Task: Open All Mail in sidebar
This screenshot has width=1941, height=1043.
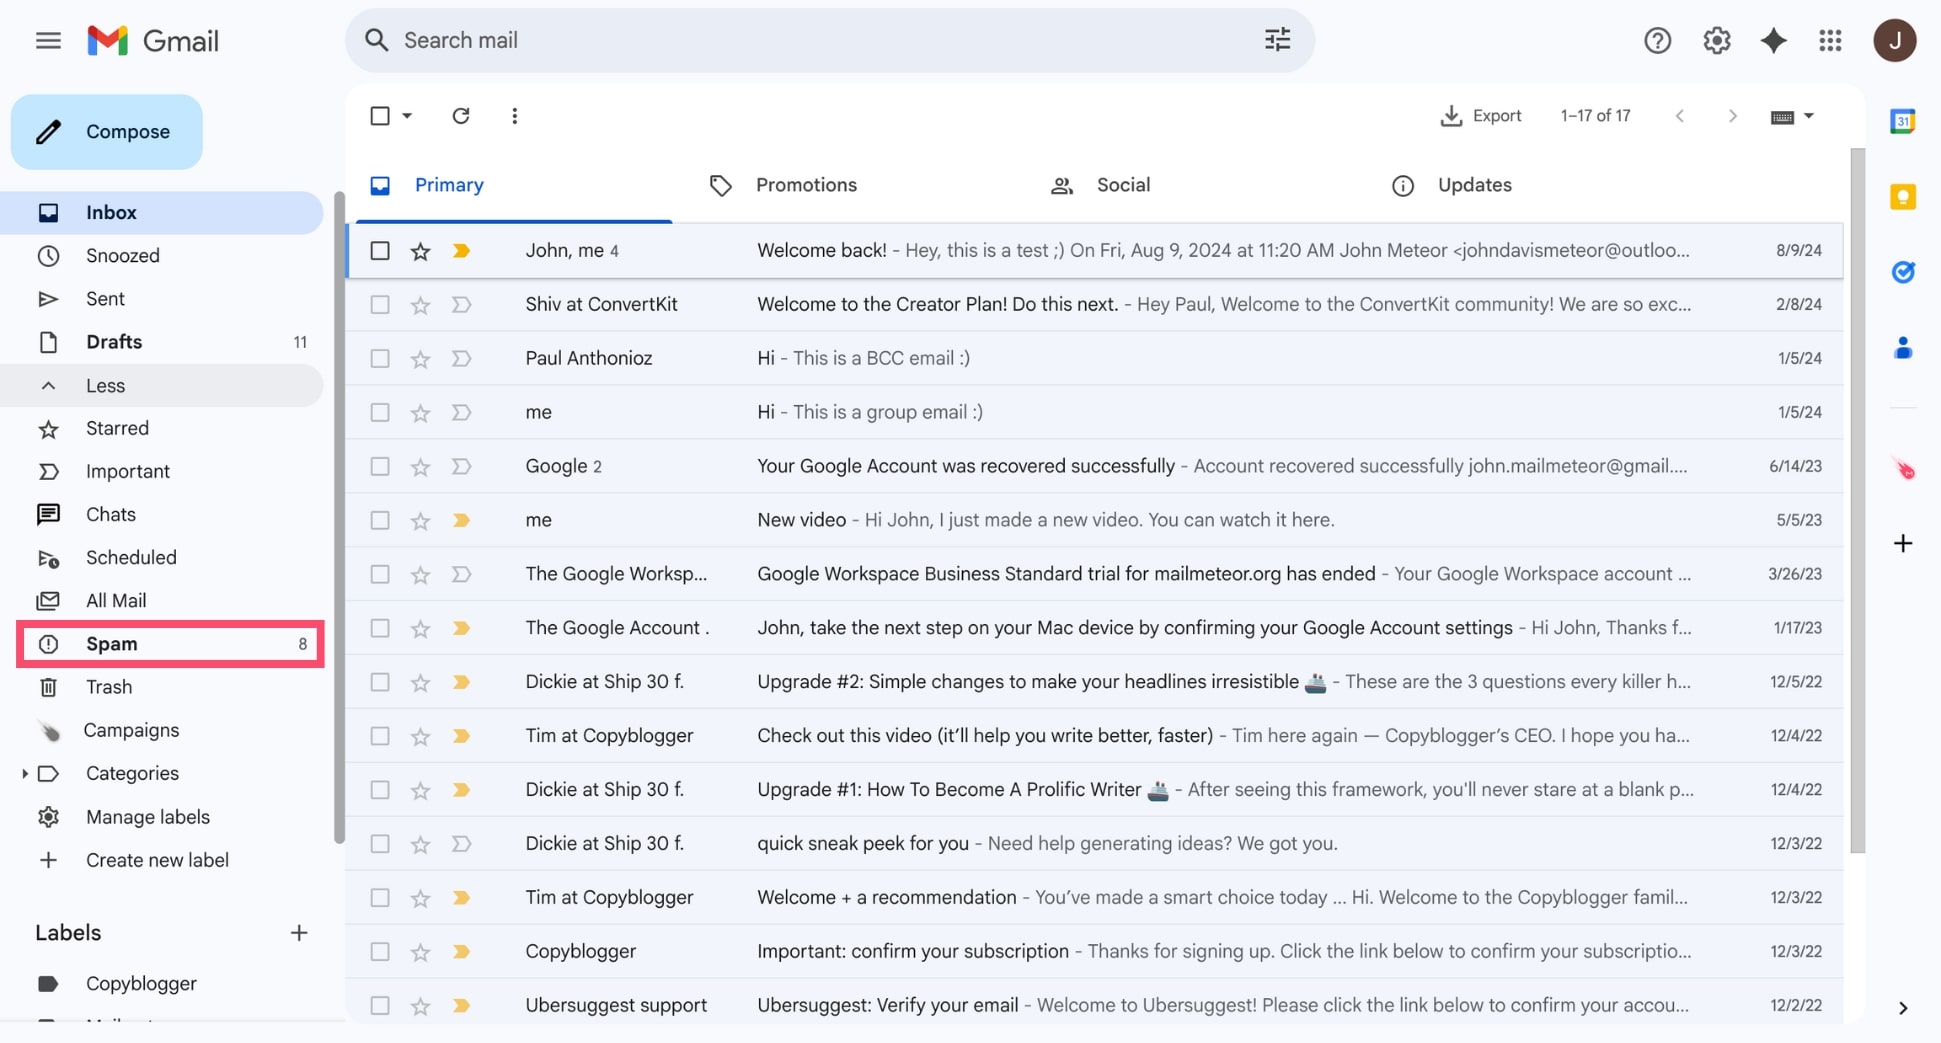Action: 163,601
